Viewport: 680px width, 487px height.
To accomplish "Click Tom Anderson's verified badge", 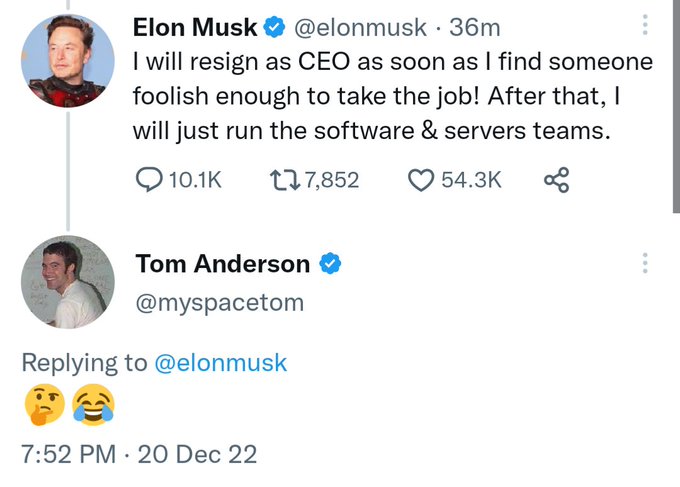I will 331,264.
